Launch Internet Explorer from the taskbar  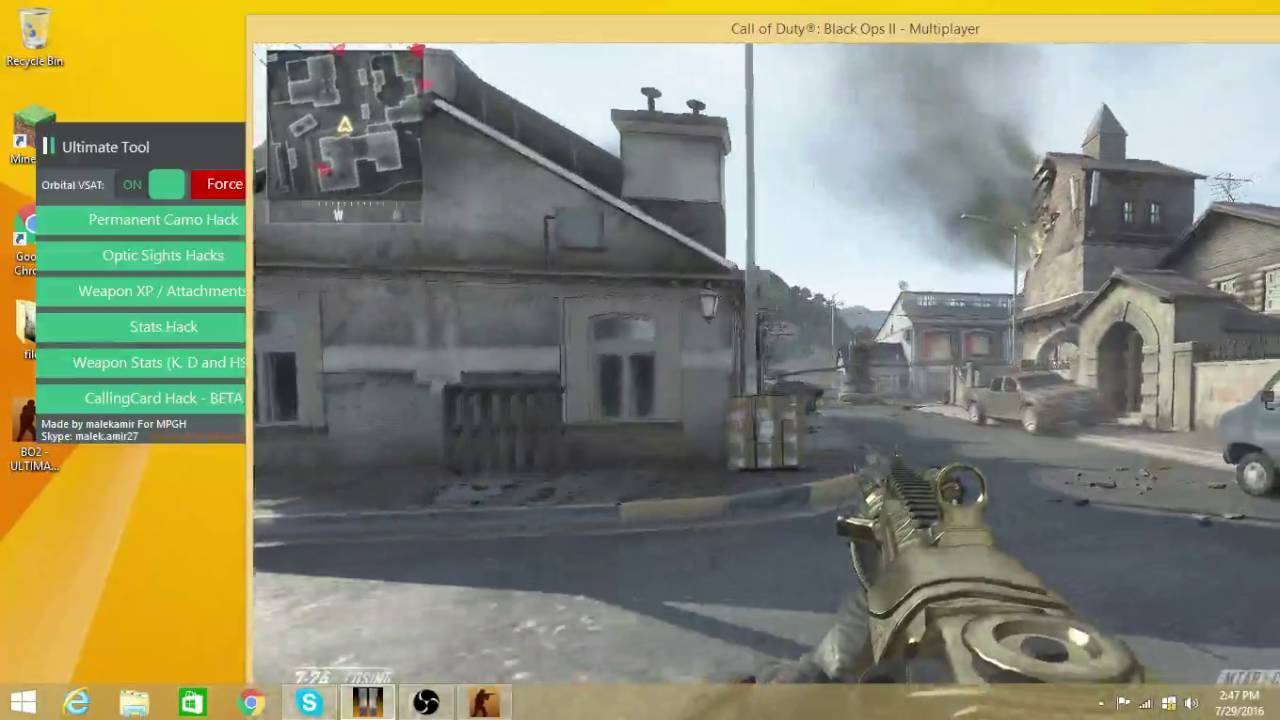pyautogui.click(x=77, y=703)
